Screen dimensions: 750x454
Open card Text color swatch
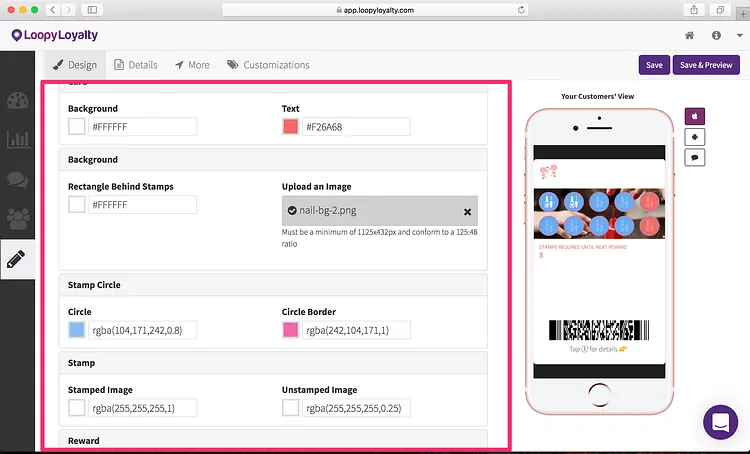click(x=290, y=127)
